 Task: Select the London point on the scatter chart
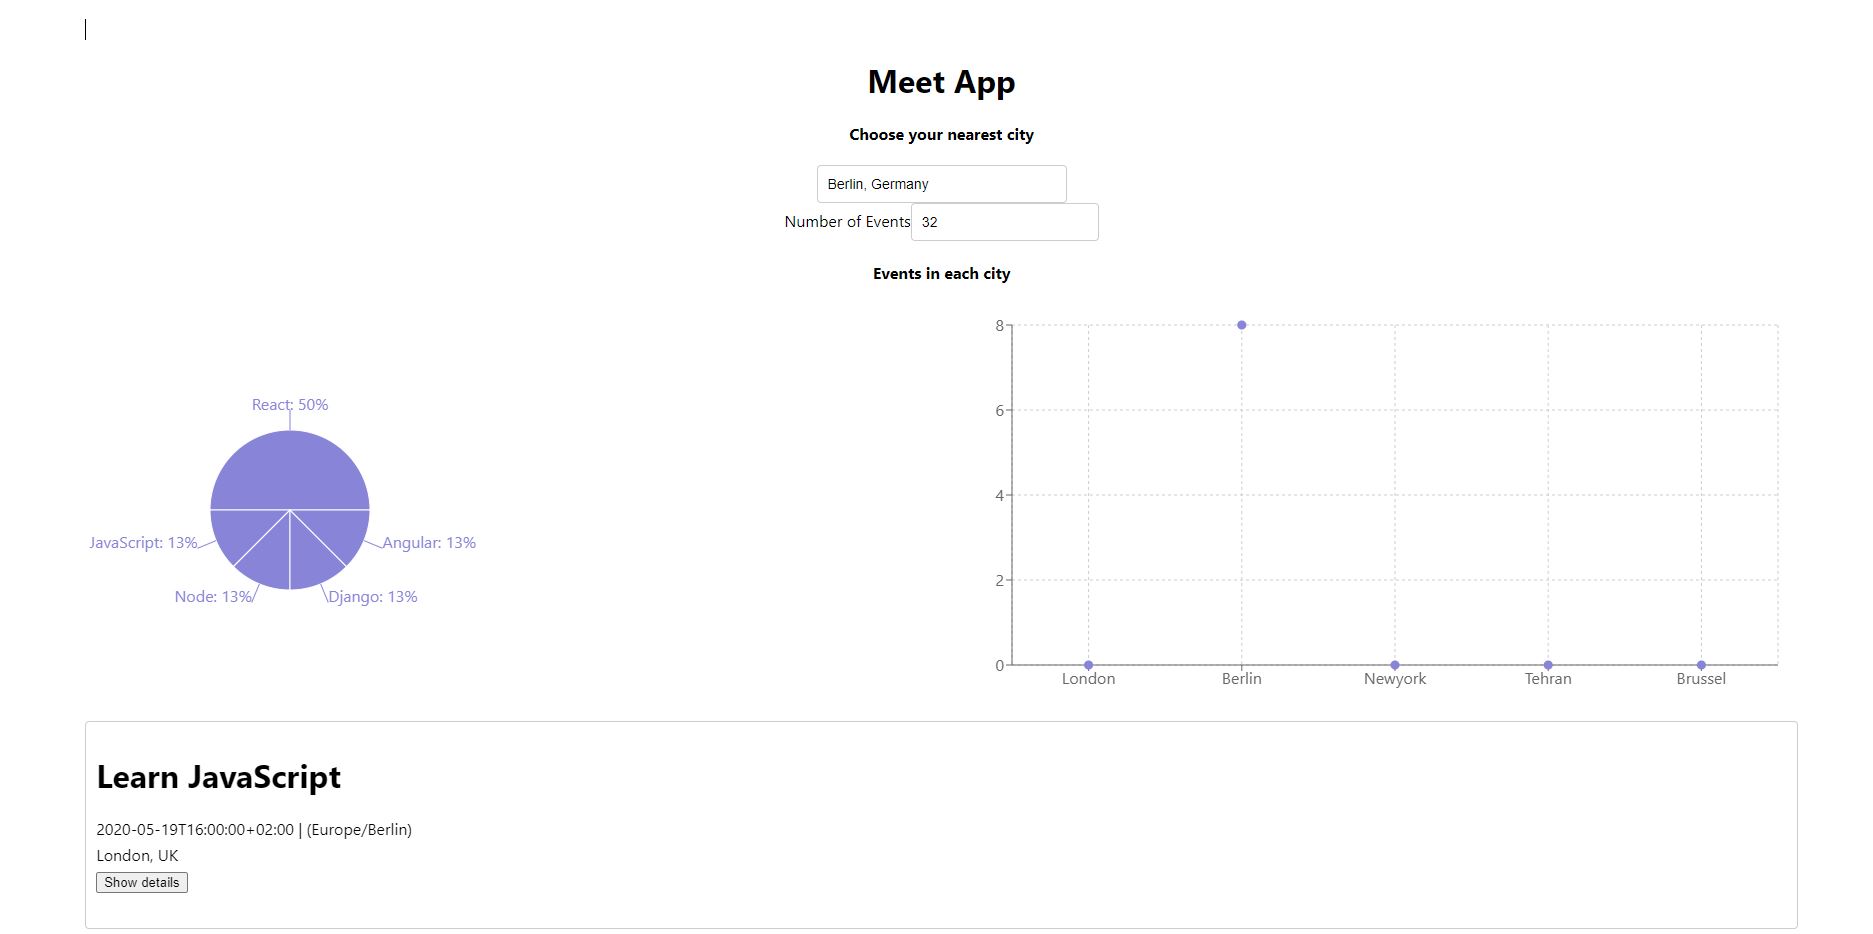tap(1088, 664)
